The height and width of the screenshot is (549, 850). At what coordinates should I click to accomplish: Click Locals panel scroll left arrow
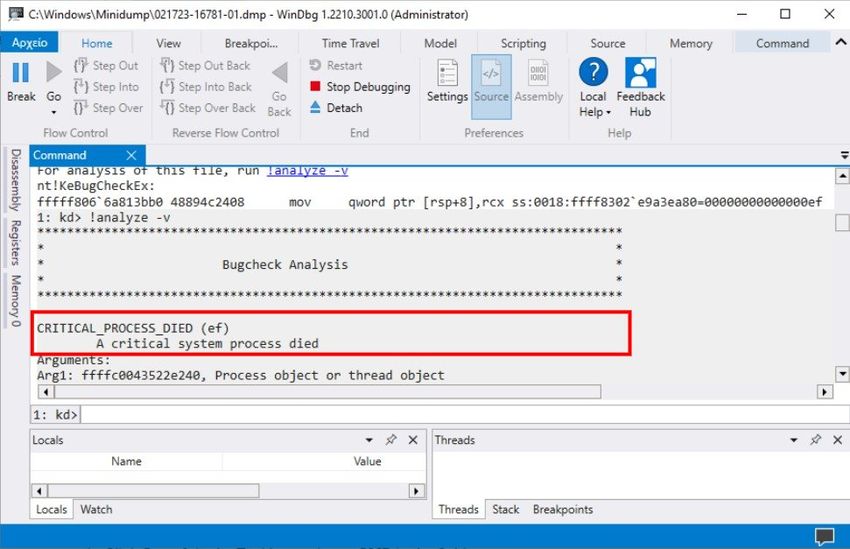[x=38, y=491]
